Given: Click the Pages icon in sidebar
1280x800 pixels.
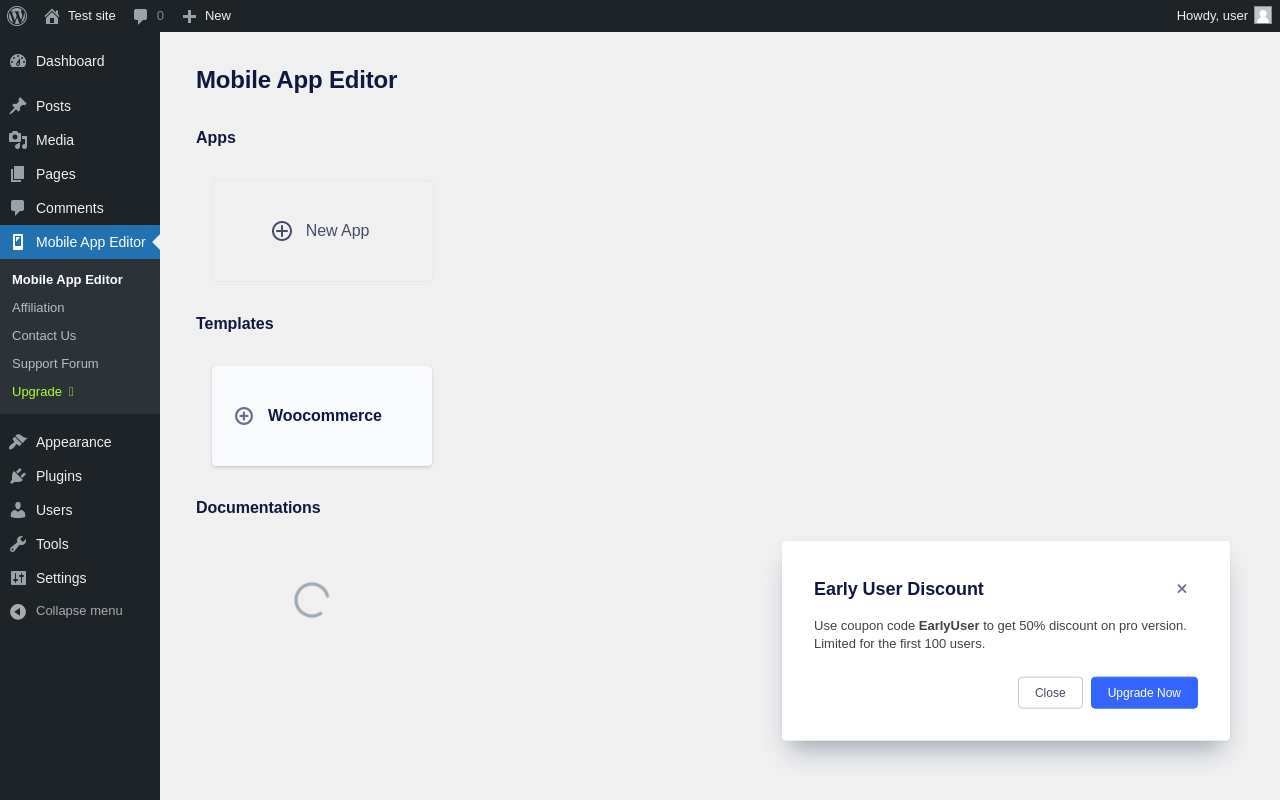Looking at the screenshot, I should click(x=18, y=174).
